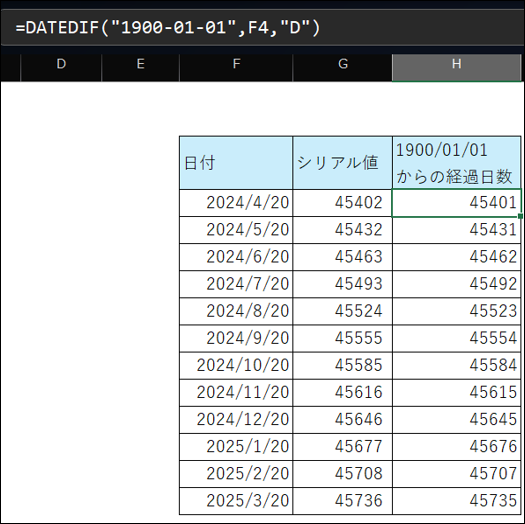Viewport: 525px width, 524px height.
Task: Select column F header
Action: click(x=236, y=67)
